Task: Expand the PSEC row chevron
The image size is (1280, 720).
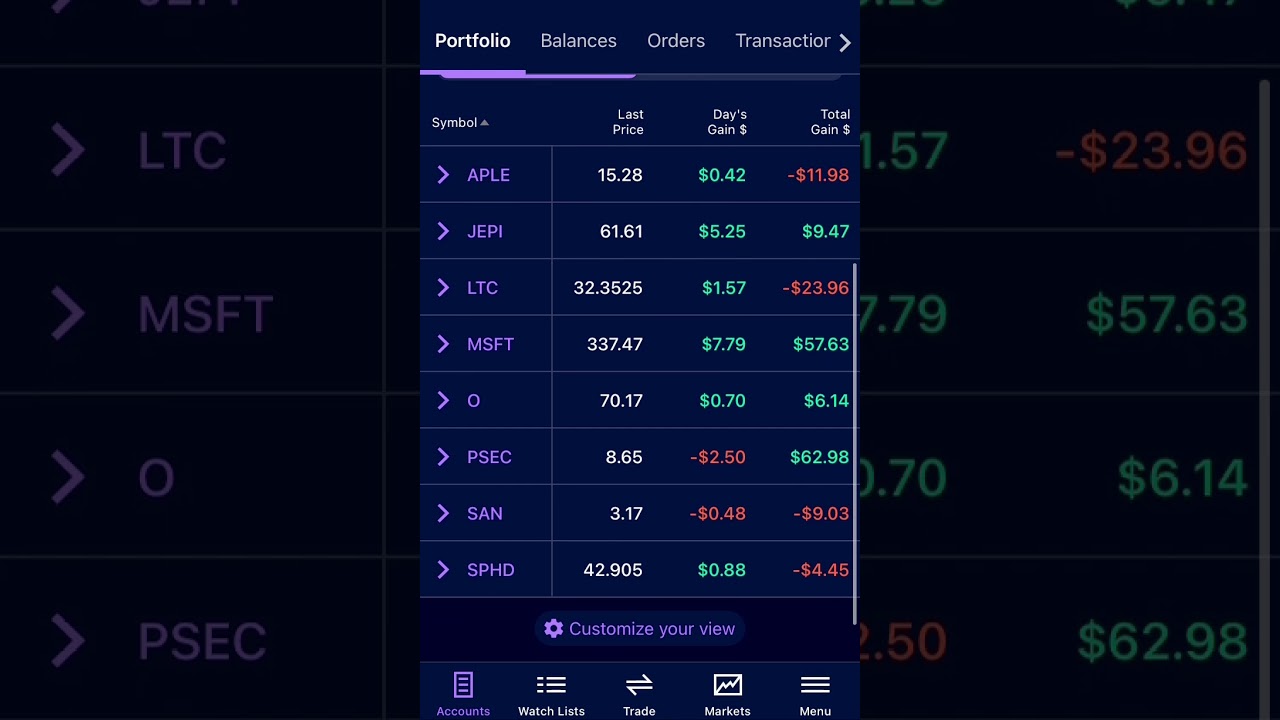Action: click(x=443, y=457)
